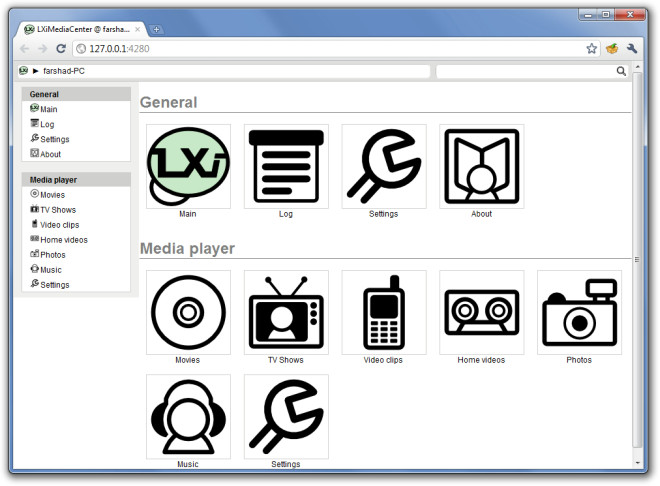Image resolution: width=660 pixels, height=486 pixels.
Task: Reload the page
Action: (x=61, y=48)
